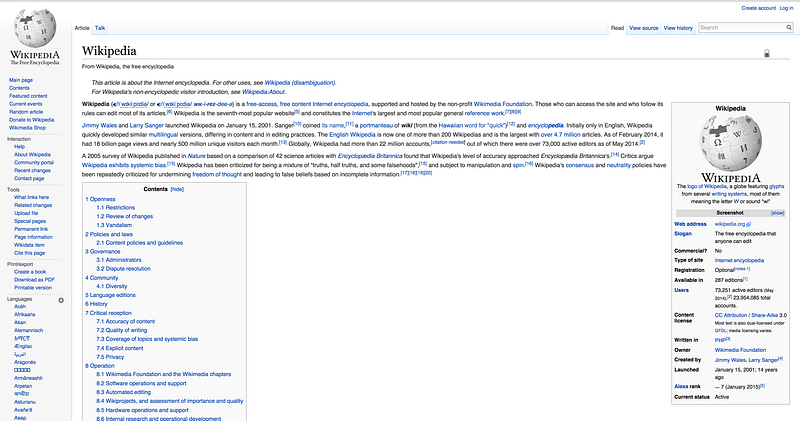
Task: Jump to 1.3 Vandalism section
Action: pos(114,225)
